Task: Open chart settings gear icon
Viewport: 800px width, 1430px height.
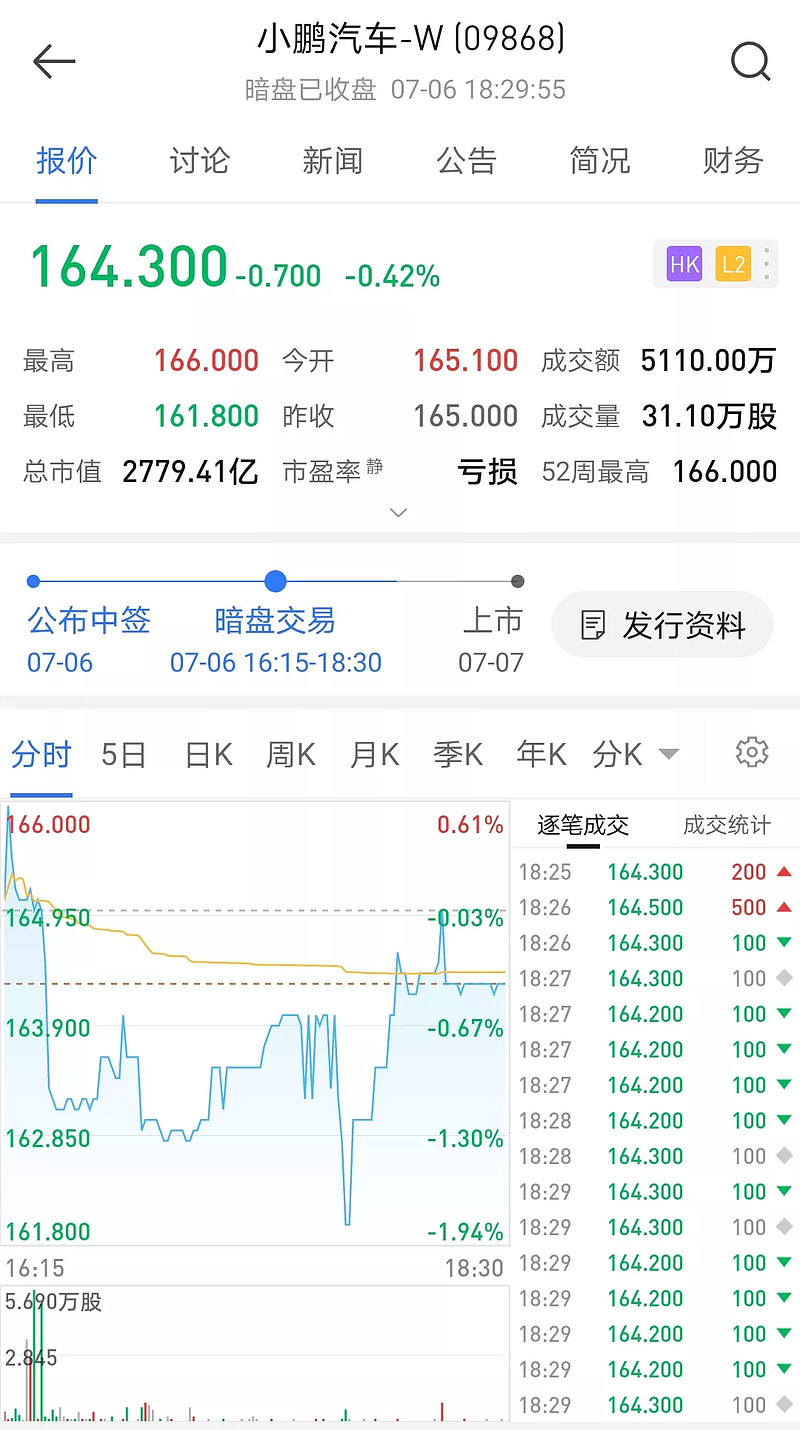Action: point(752,752)
